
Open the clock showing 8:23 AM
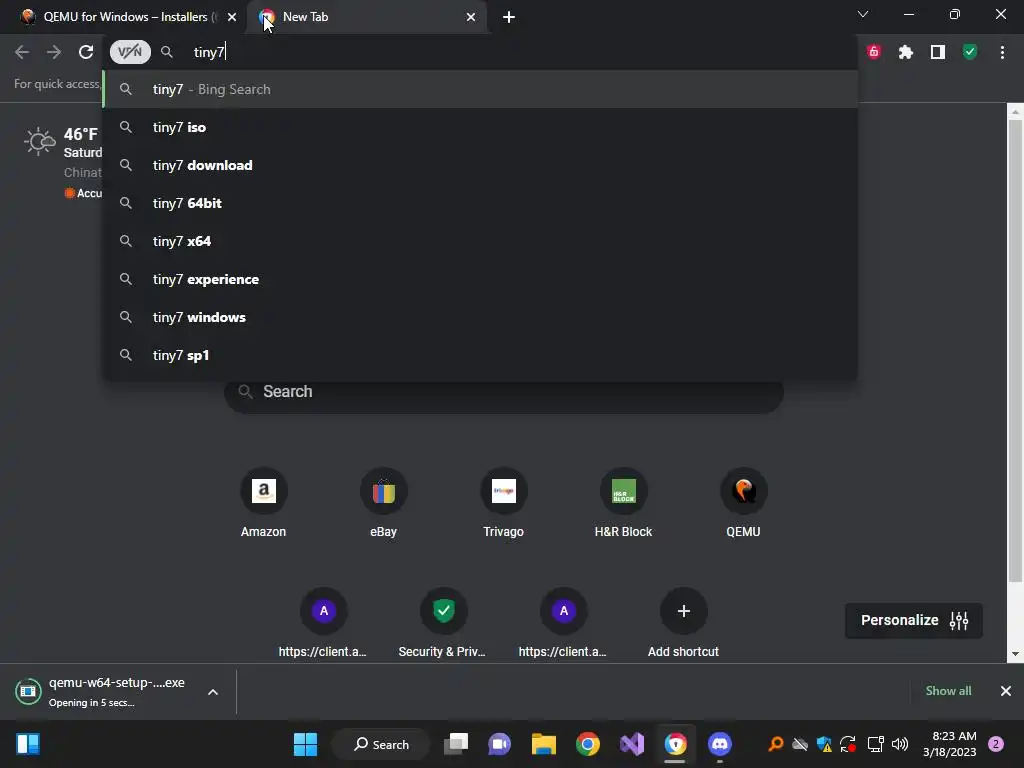coord(950,744)
